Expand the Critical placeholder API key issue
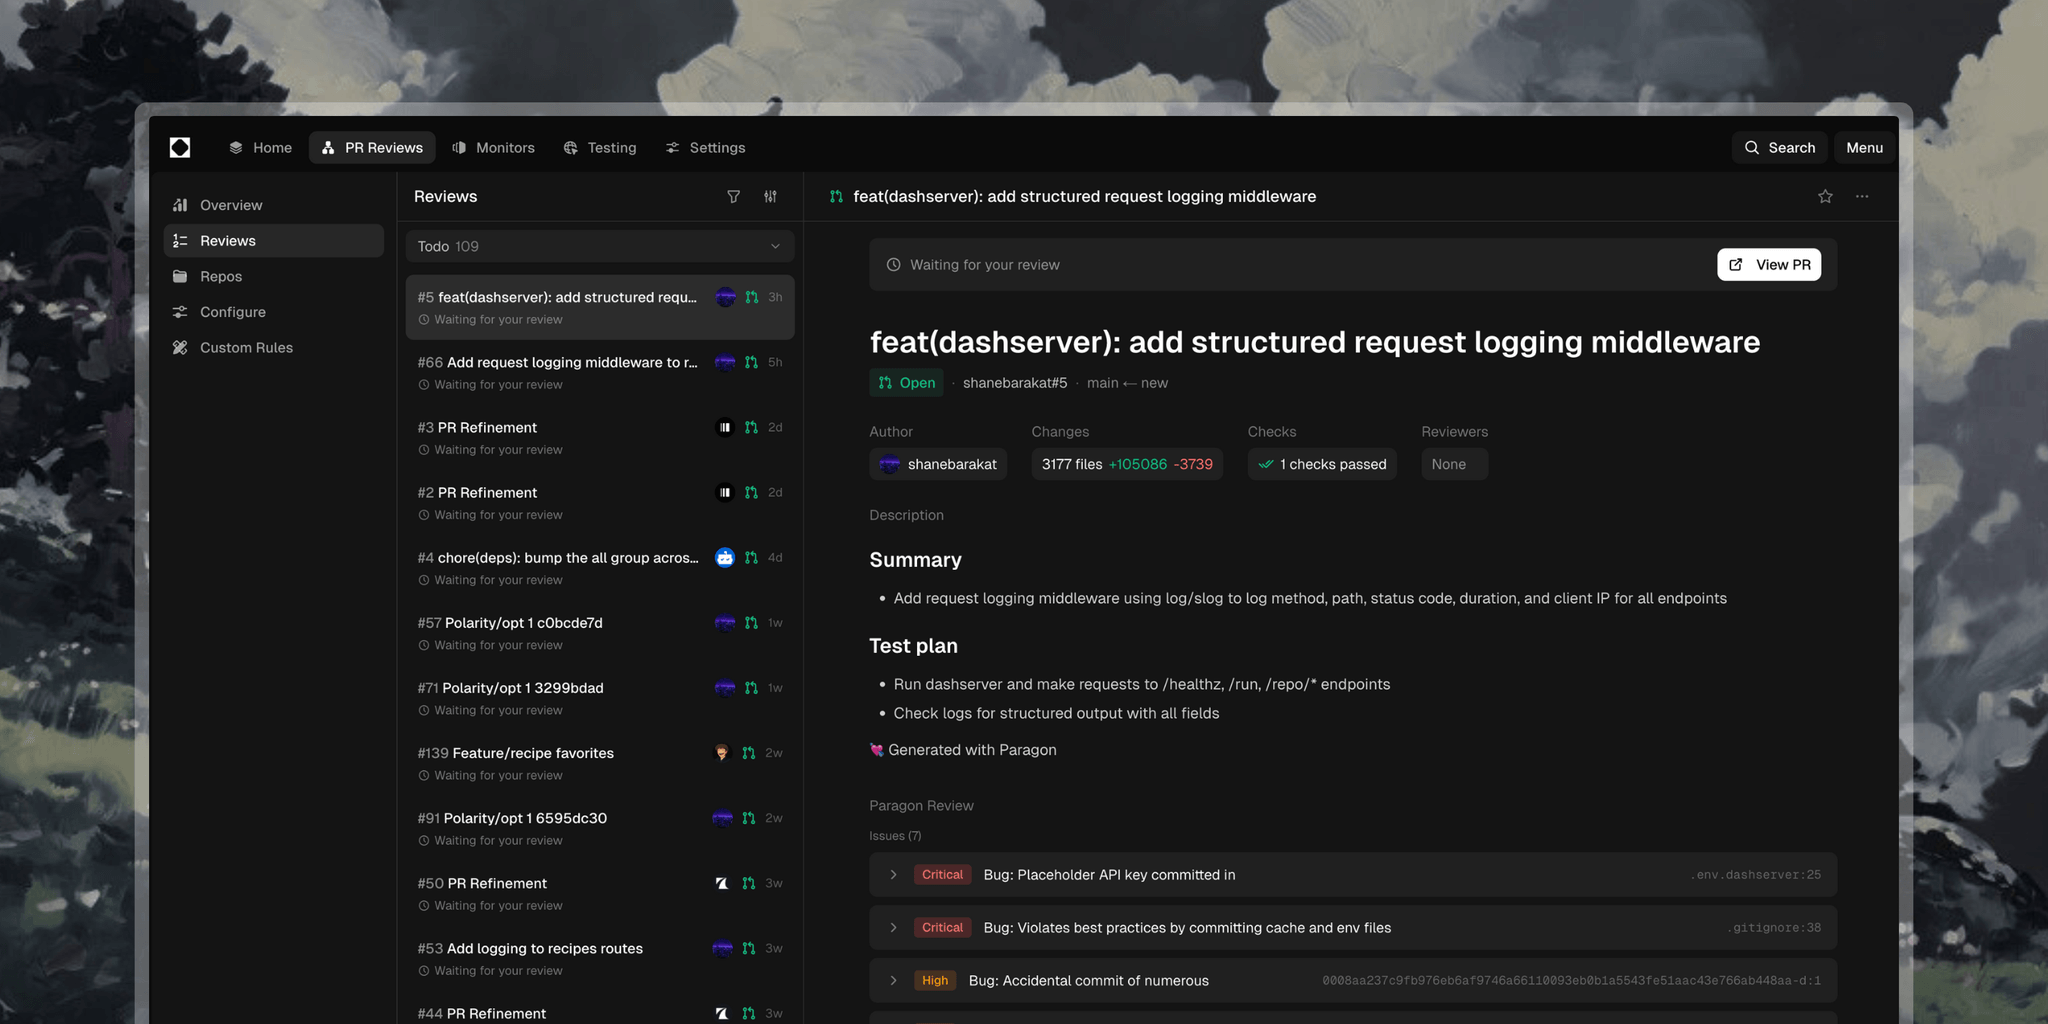Screen dimensions: 2048x1024 [893, 874]
